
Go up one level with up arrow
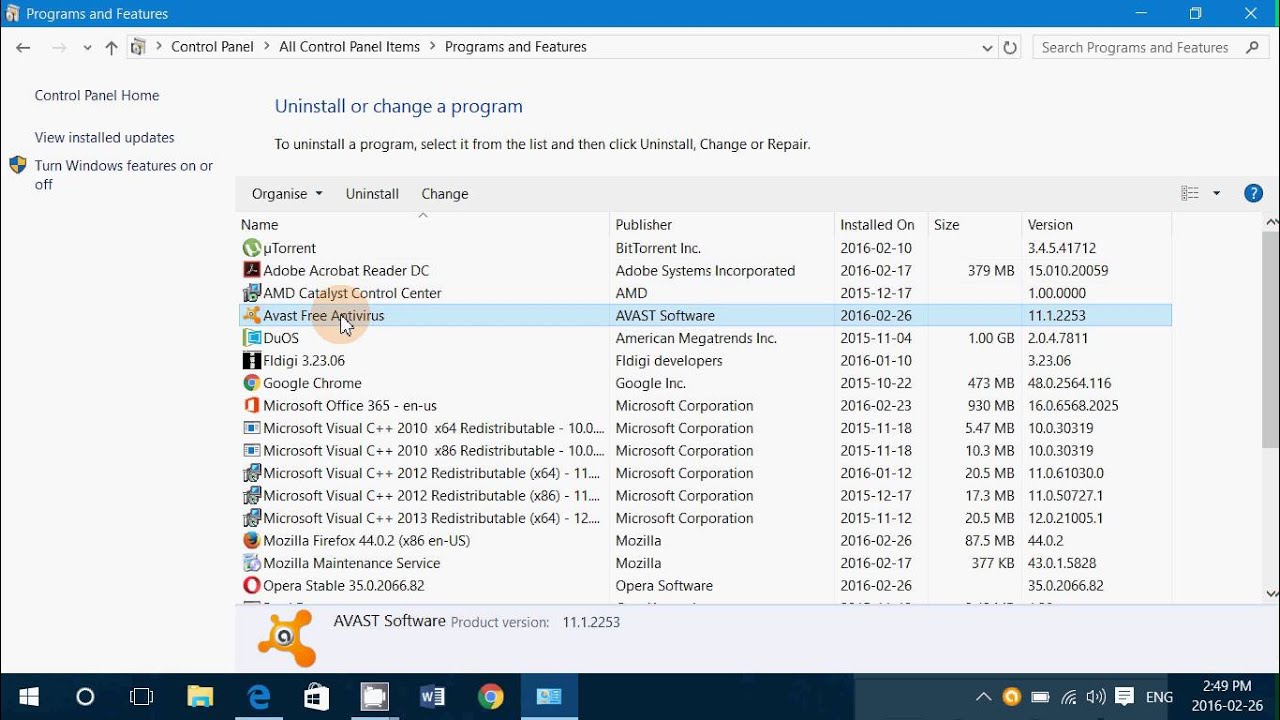point(111,47)
